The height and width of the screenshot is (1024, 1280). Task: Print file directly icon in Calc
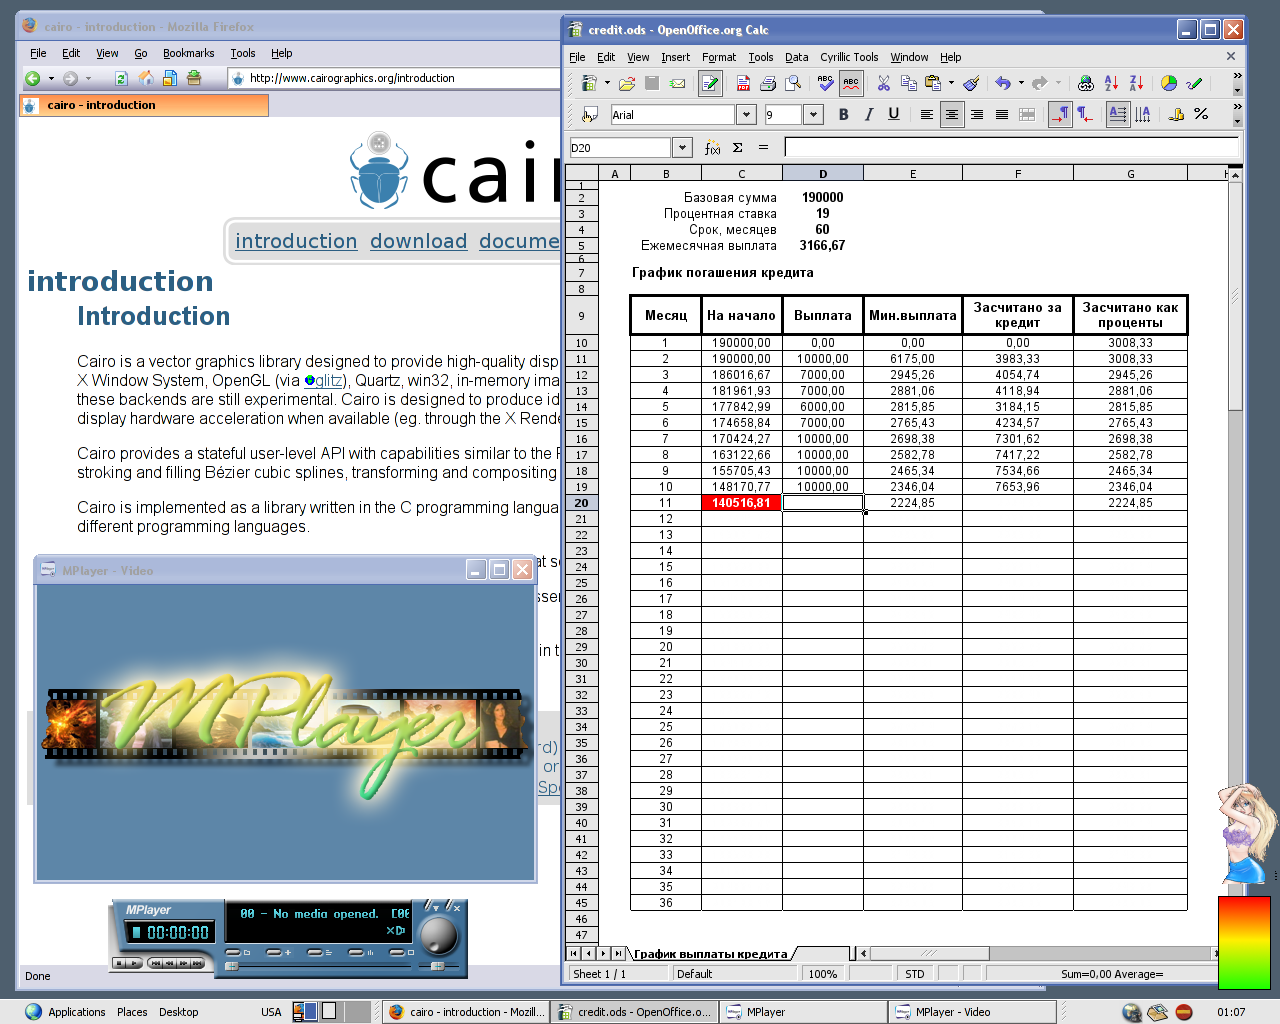tap(768, 84)
